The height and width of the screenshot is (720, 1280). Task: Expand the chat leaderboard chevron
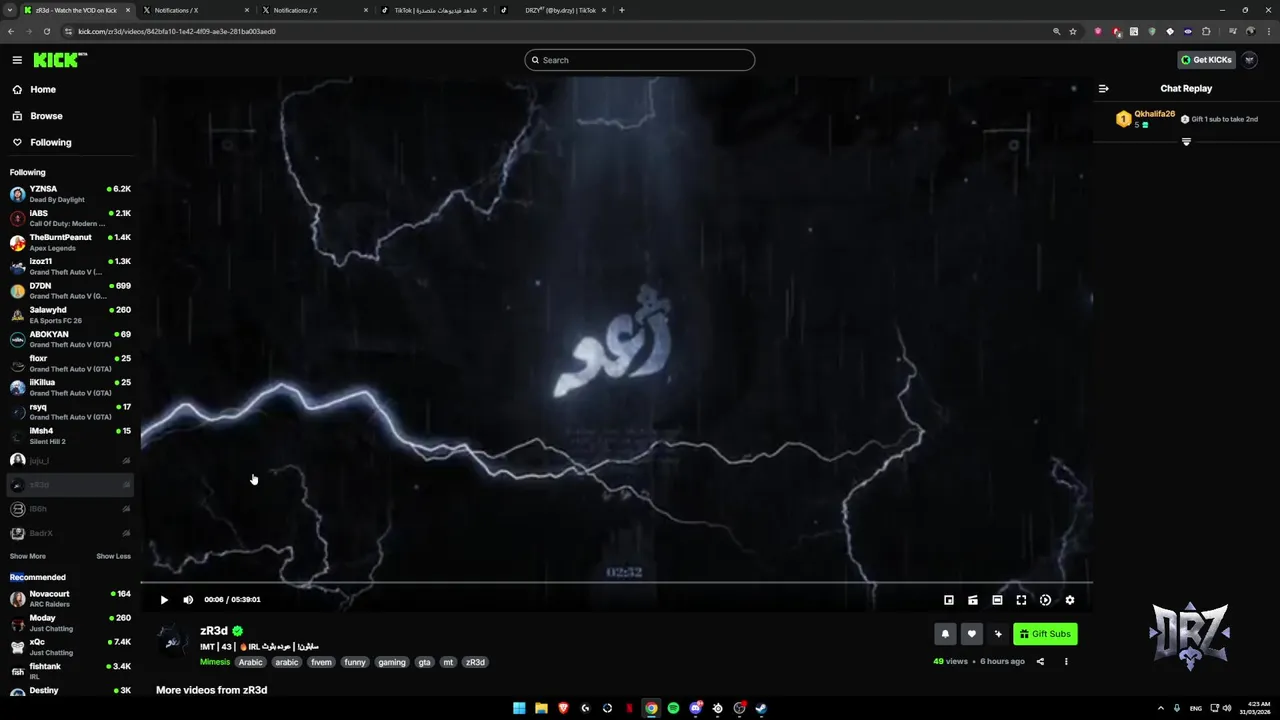tap(1186, 142)
